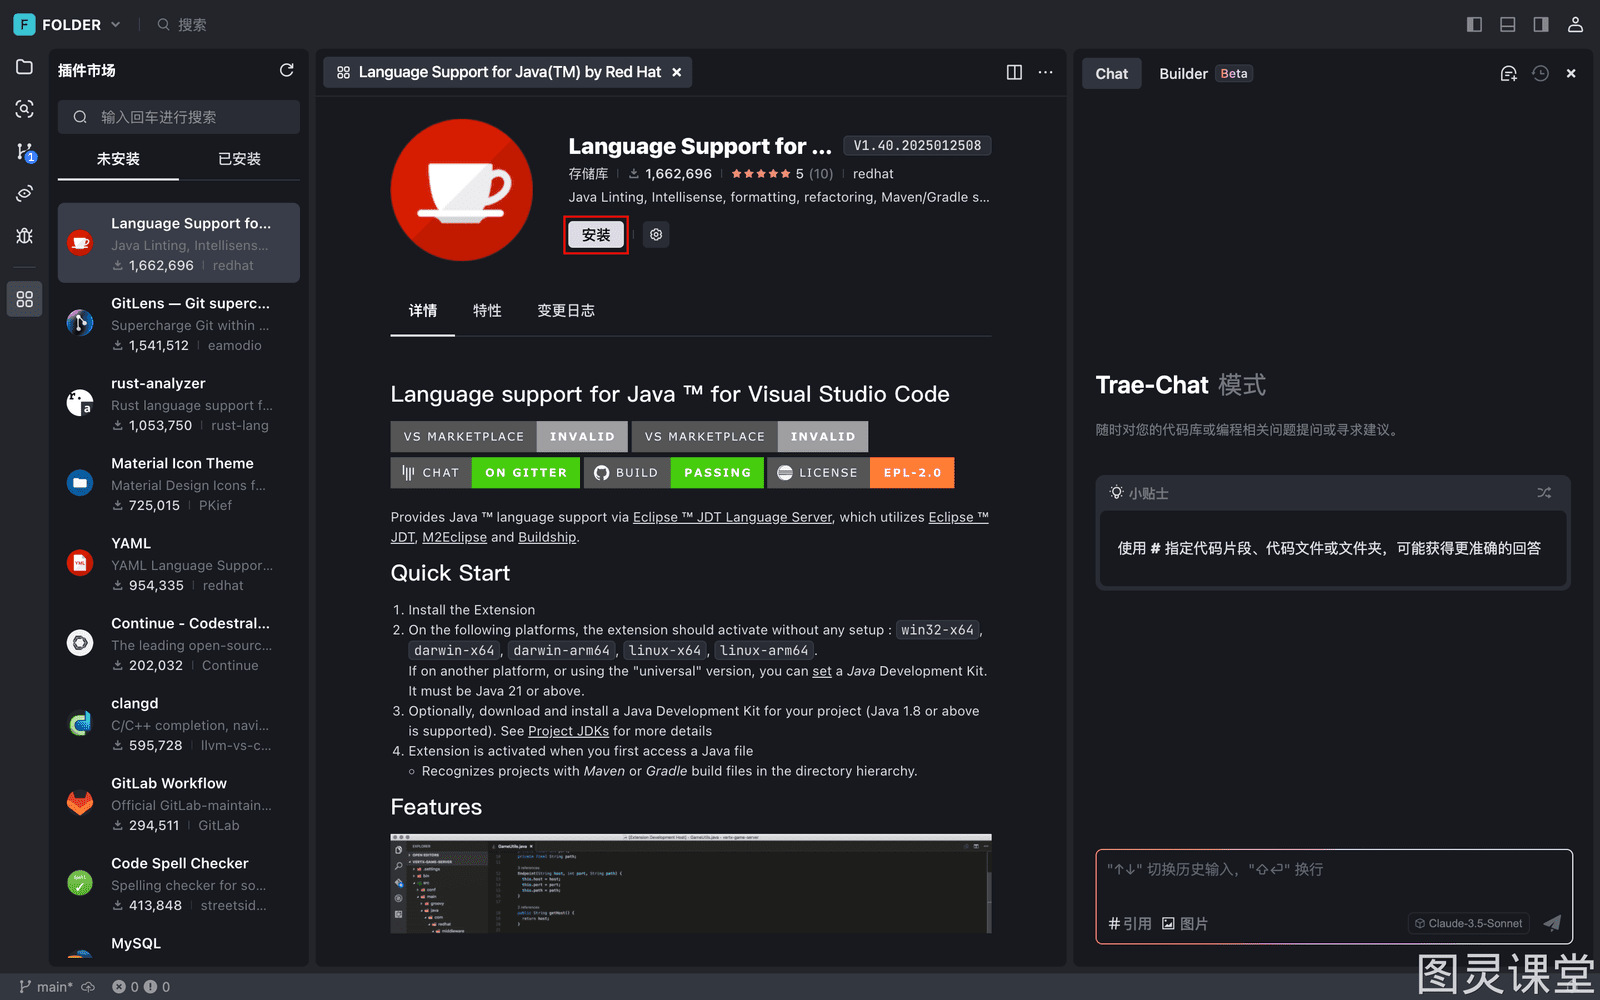Select the plugin marketplace icon in activity bar
The width and height of the screenshot is (1600, 1000).
click(25, 299)
